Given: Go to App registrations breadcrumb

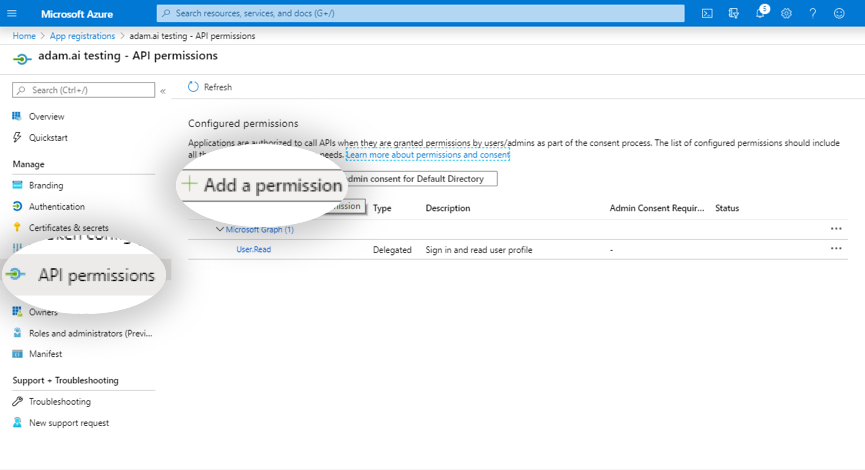Looking at the screenshot, I should pyautogui.click(x=82, y=36).
